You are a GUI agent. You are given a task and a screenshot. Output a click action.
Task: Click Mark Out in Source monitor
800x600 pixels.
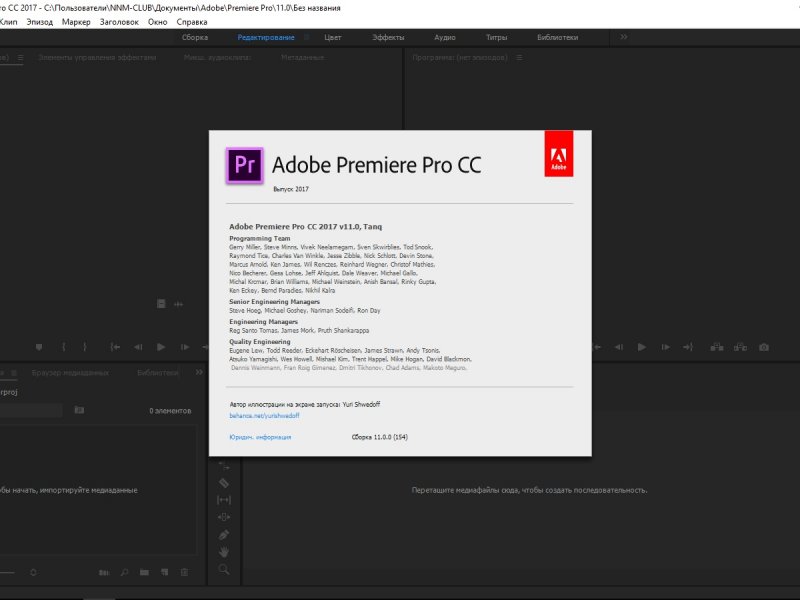pos(85,347)
